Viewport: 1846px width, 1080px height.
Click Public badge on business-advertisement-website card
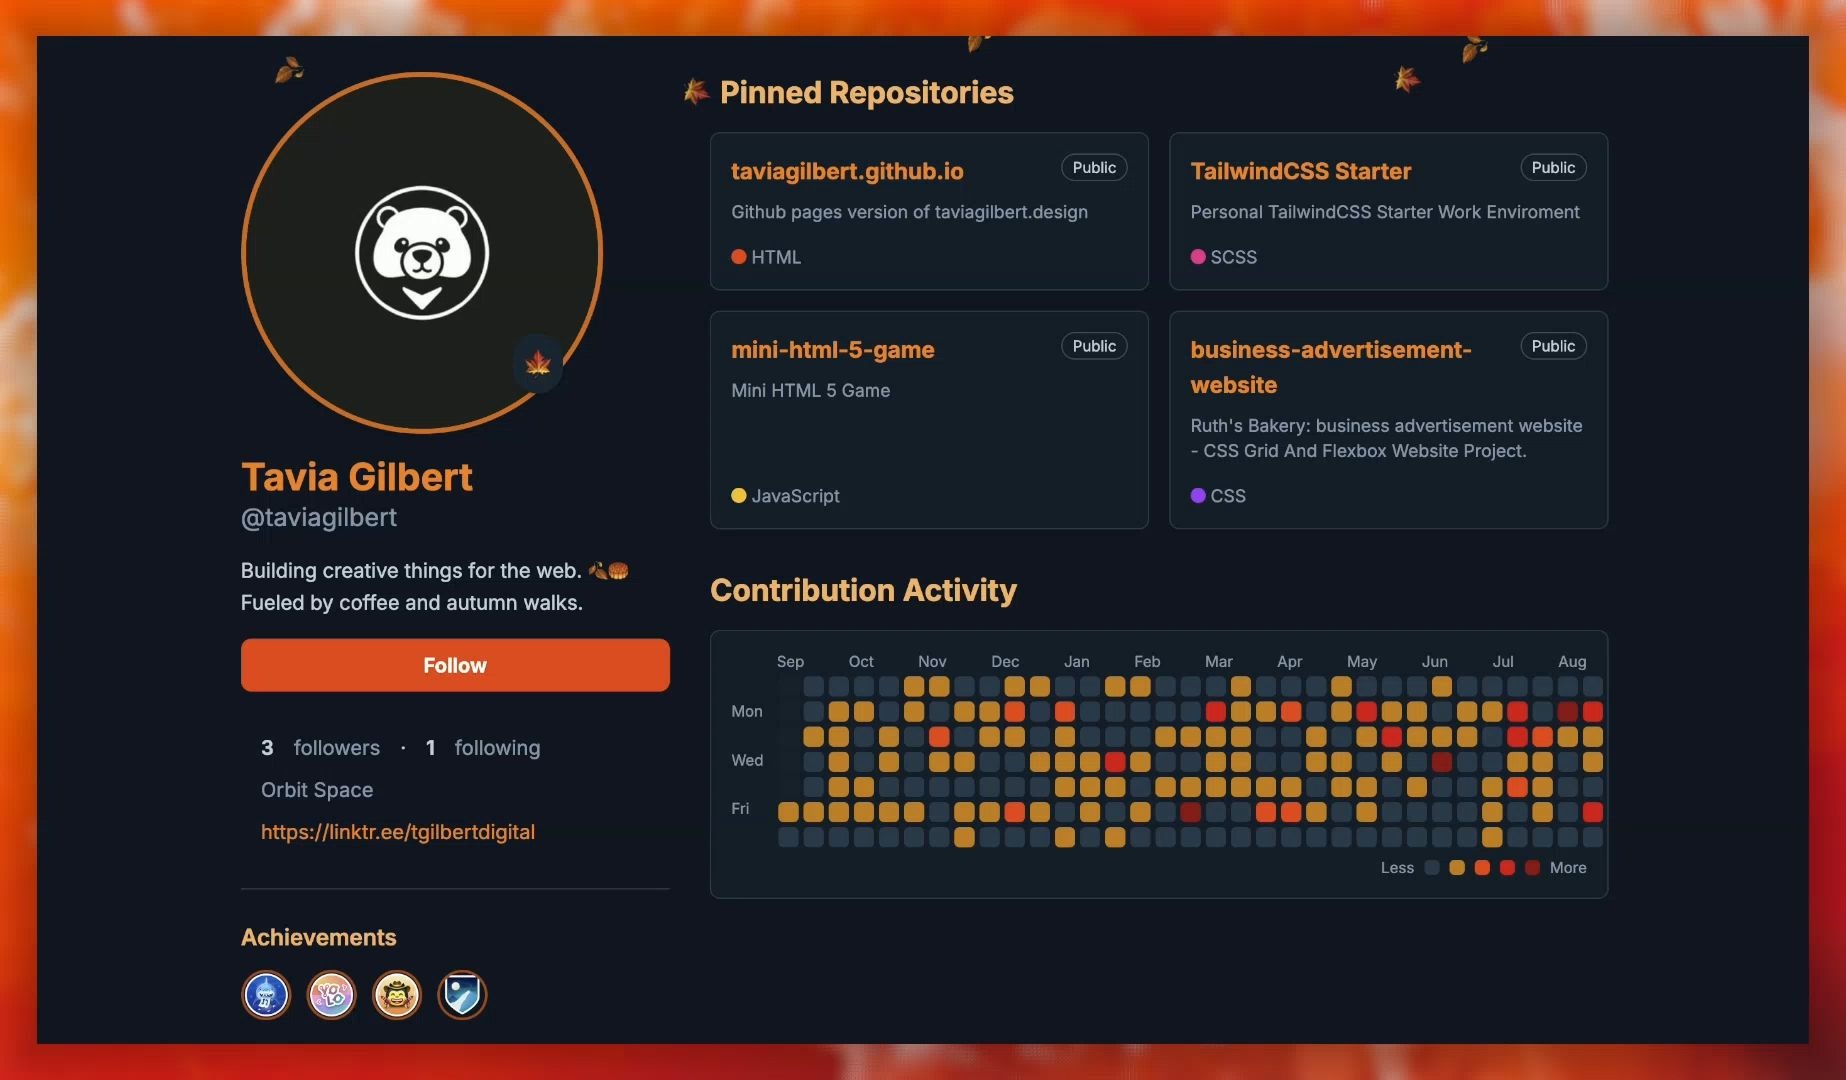[x=1553, y=346]
